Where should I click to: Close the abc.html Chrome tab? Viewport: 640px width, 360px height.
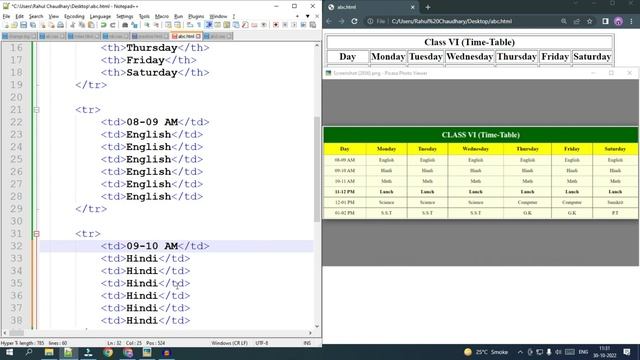point(412,7)
